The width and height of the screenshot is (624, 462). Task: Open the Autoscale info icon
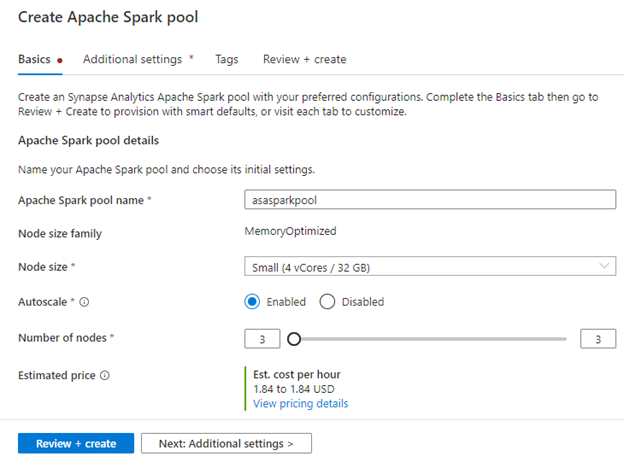[x=84, y=302]
